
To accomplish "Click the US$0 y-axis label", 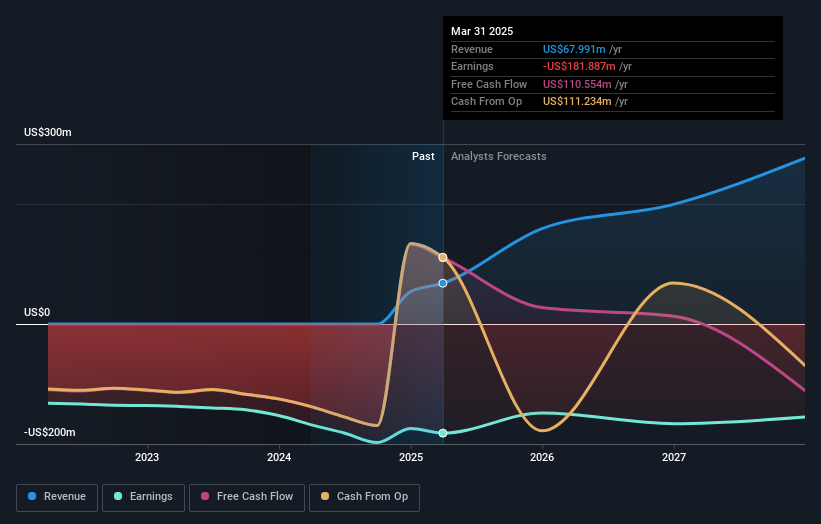I will pyautogui.click(x=37, y=313).
